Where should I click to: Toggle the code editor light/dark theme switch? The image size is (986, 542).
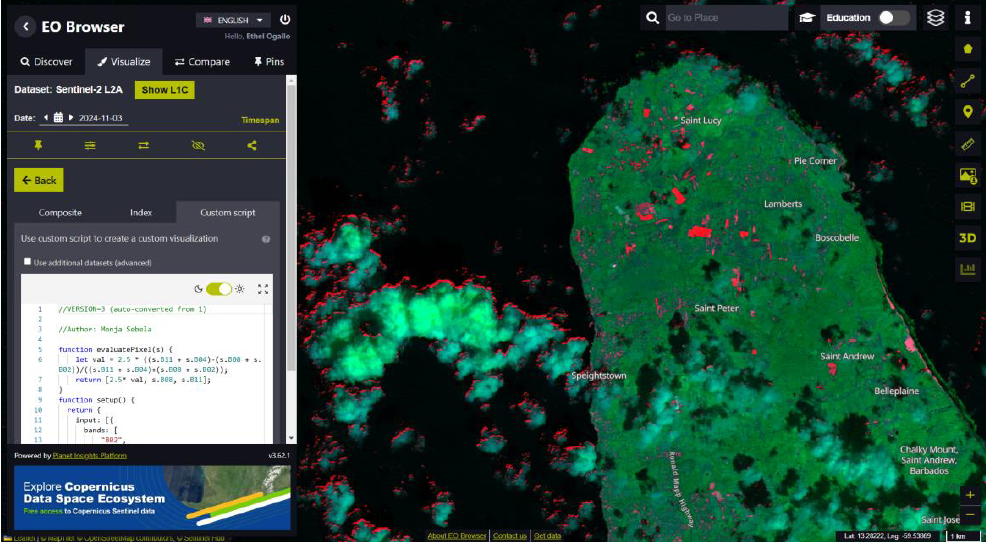(218, 289)
